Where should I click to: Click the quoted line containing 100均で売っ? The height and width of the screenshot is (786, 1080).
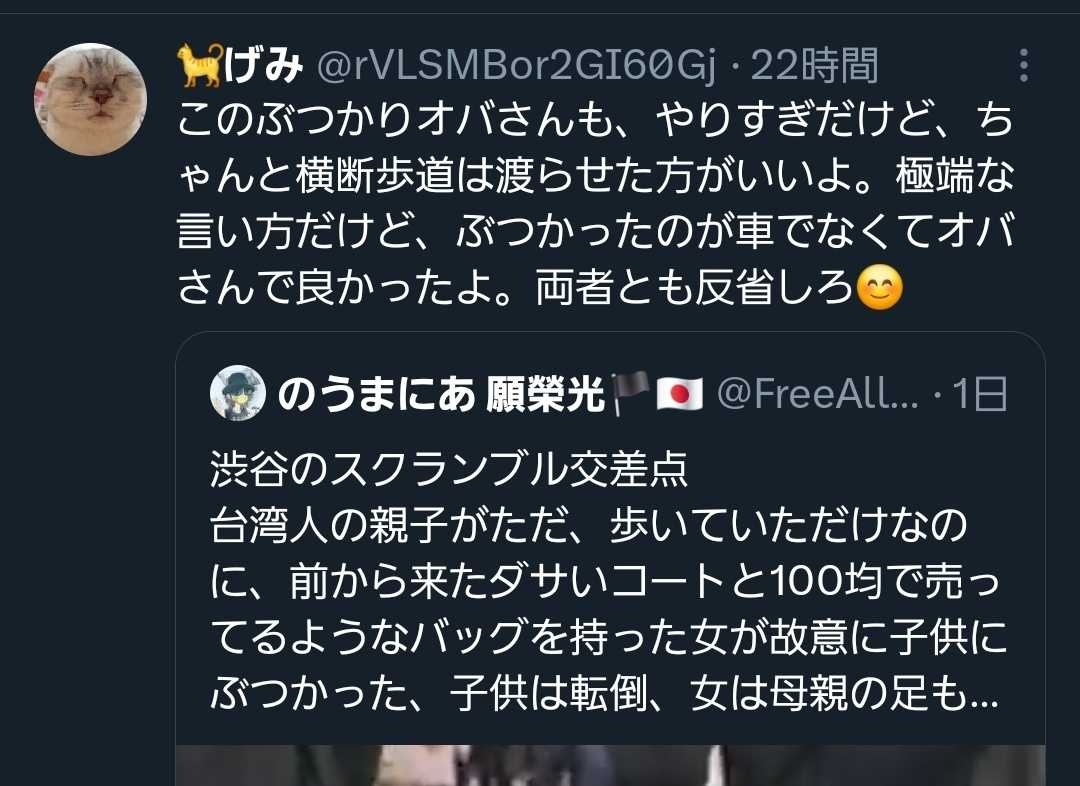coord(605,582)
